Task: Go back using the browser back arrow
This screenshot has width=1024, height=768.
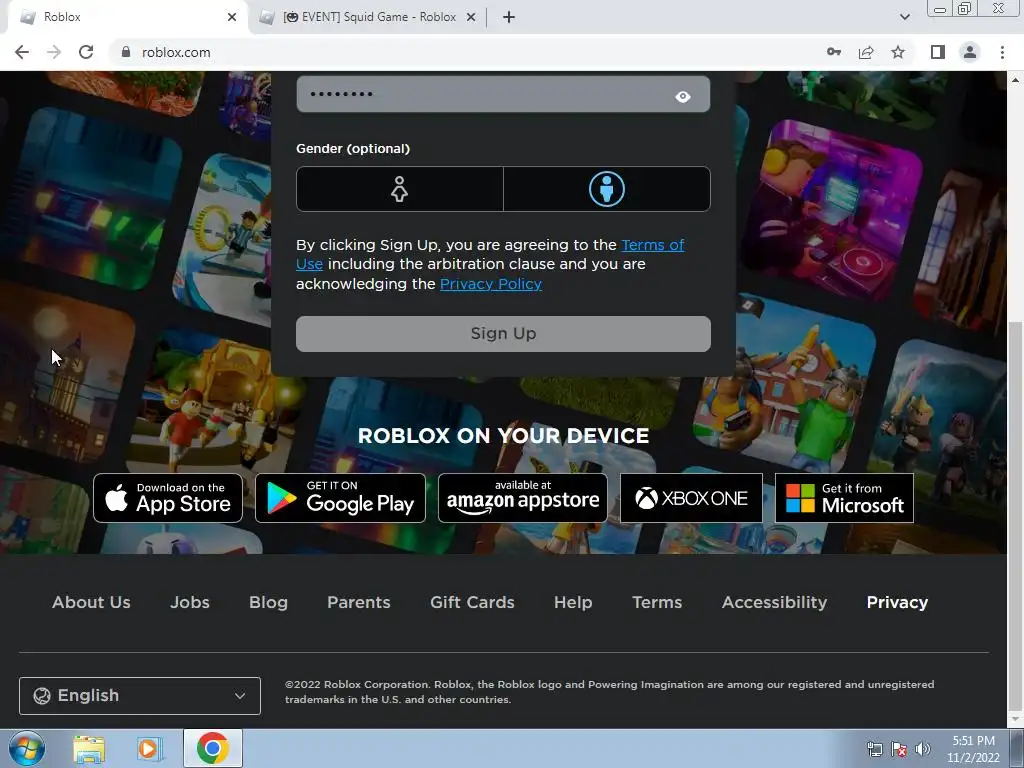Action: tap(22, 52)
